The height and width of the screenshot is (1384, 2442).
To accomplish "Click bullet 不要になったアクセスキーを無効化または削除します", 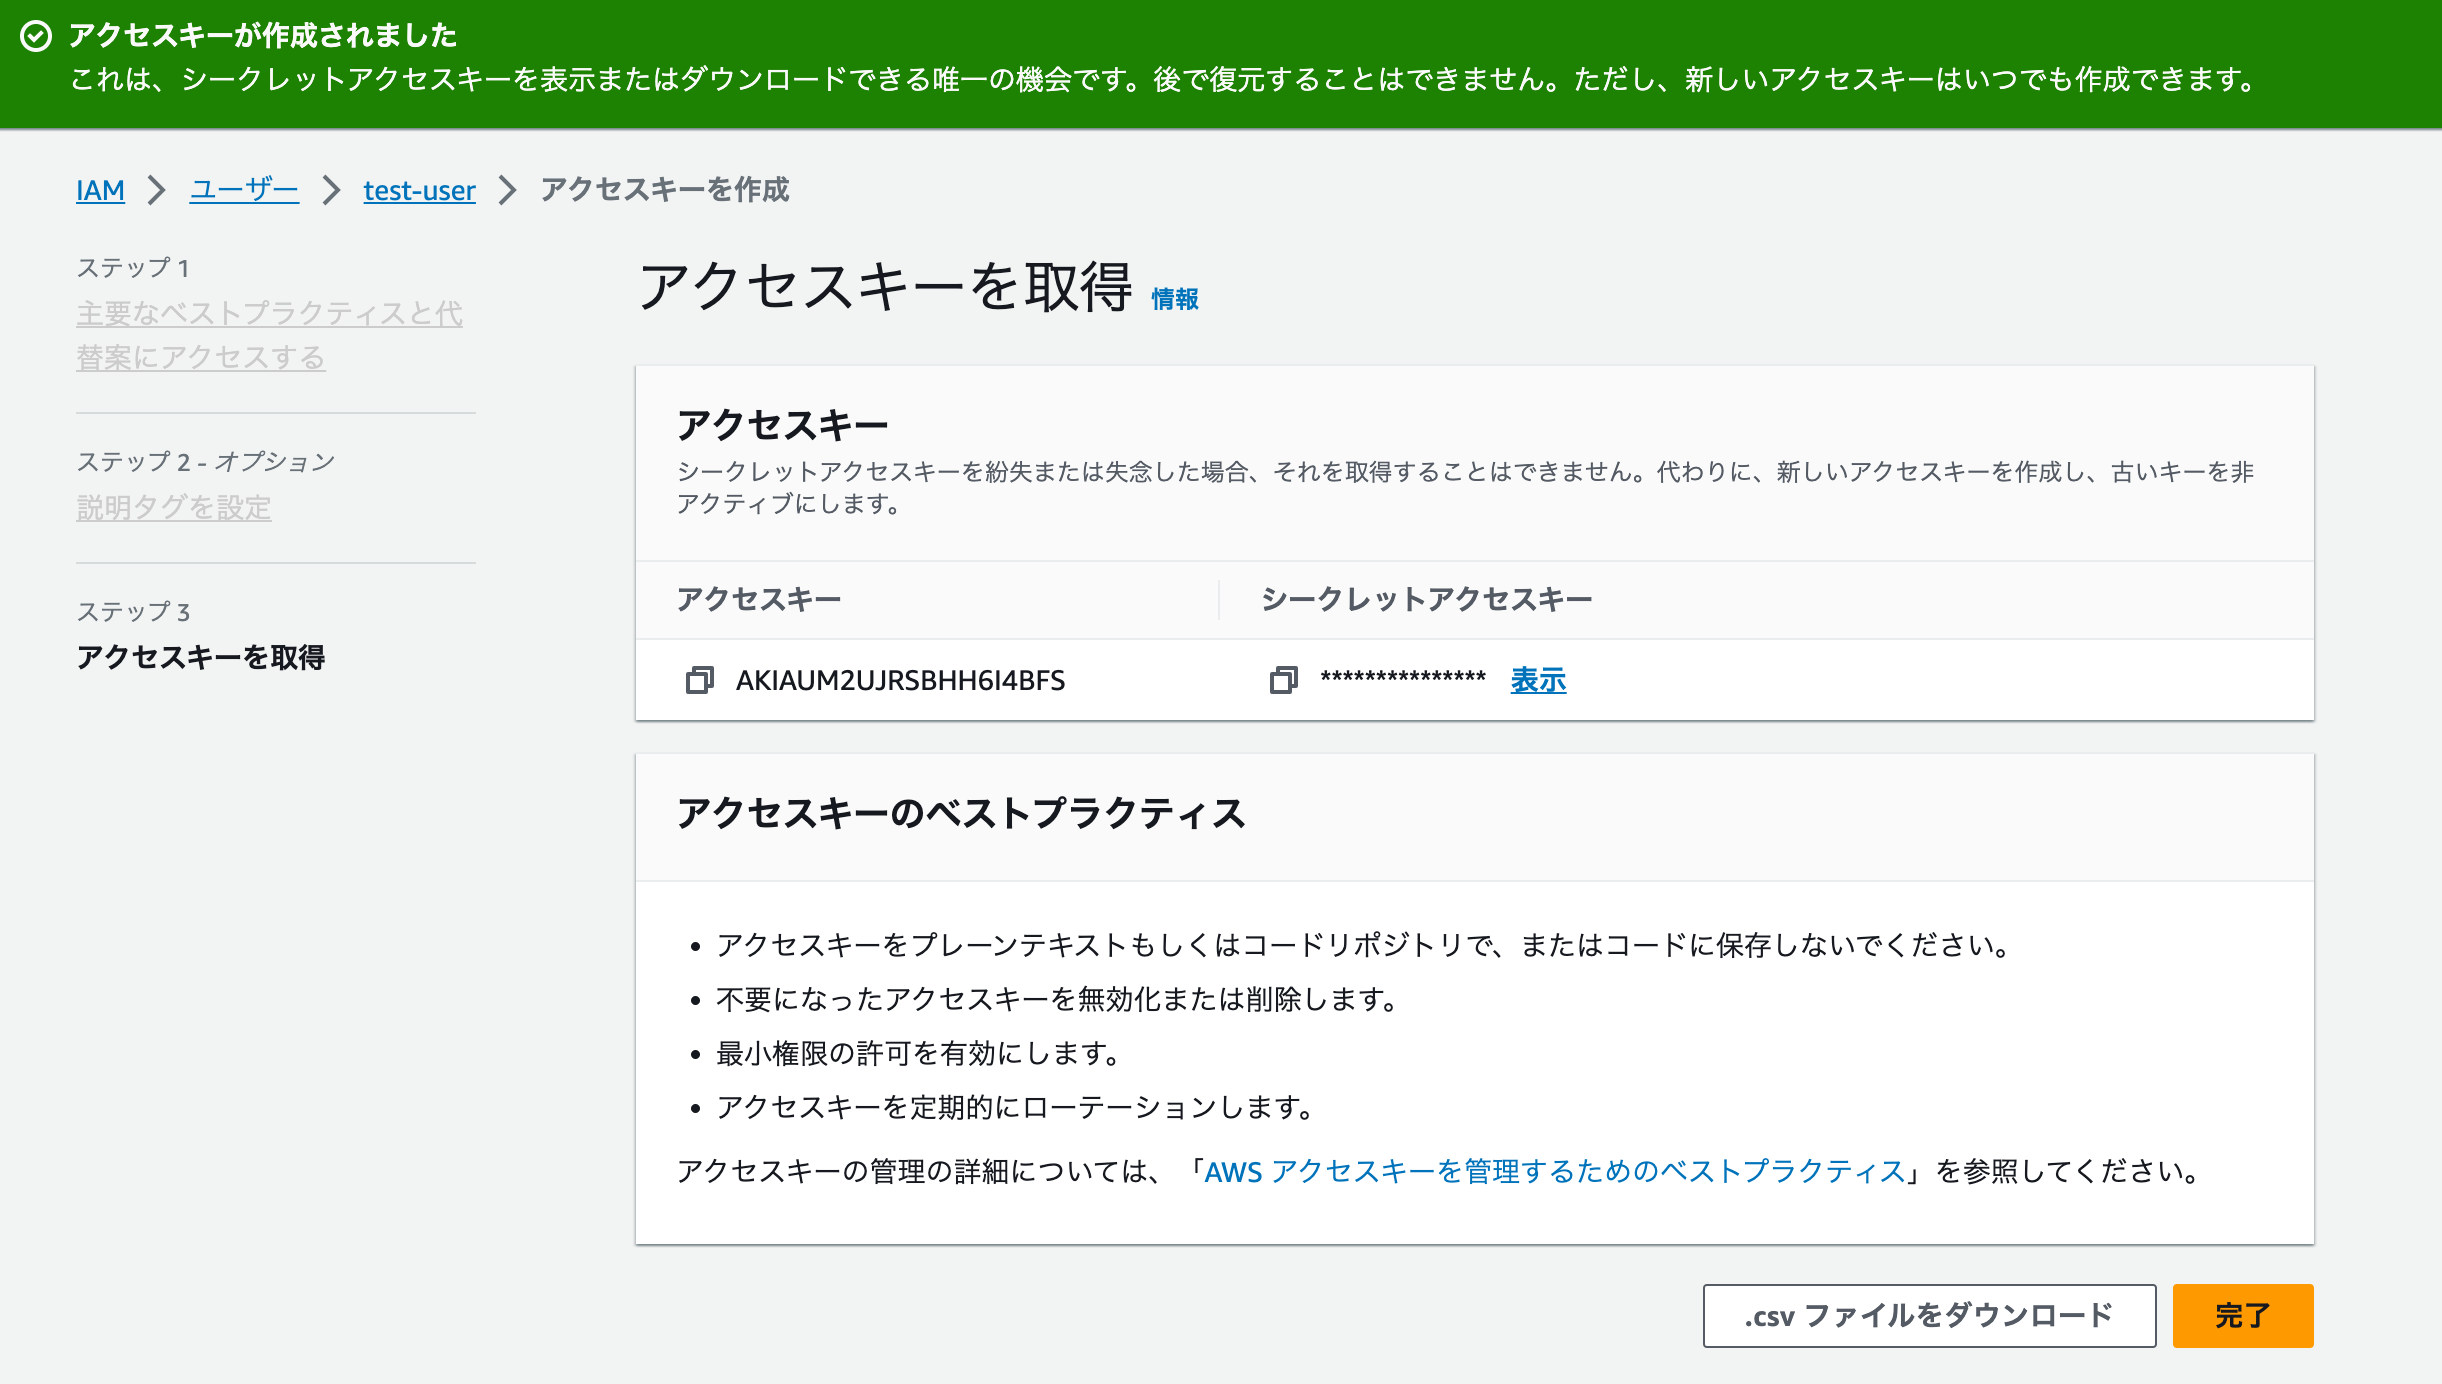I will [x=1060, y=999].
